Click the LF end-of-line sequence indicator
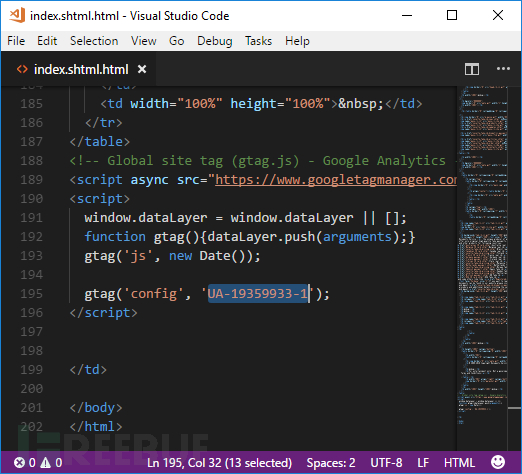 click(x=423, y=463)
